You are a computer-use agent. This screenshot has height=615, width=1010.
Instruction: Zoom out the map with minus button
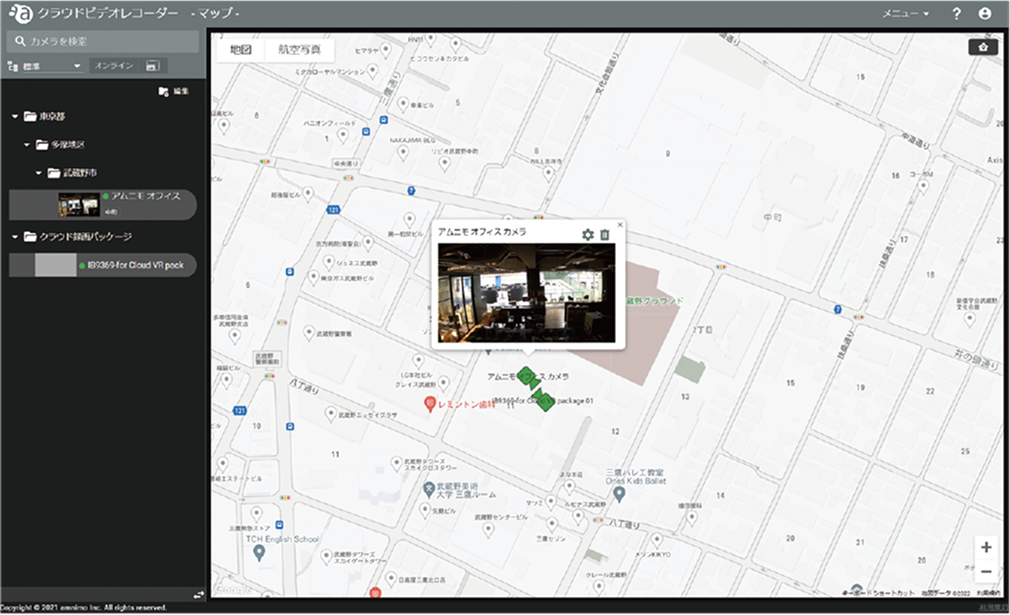pos(986,572)
